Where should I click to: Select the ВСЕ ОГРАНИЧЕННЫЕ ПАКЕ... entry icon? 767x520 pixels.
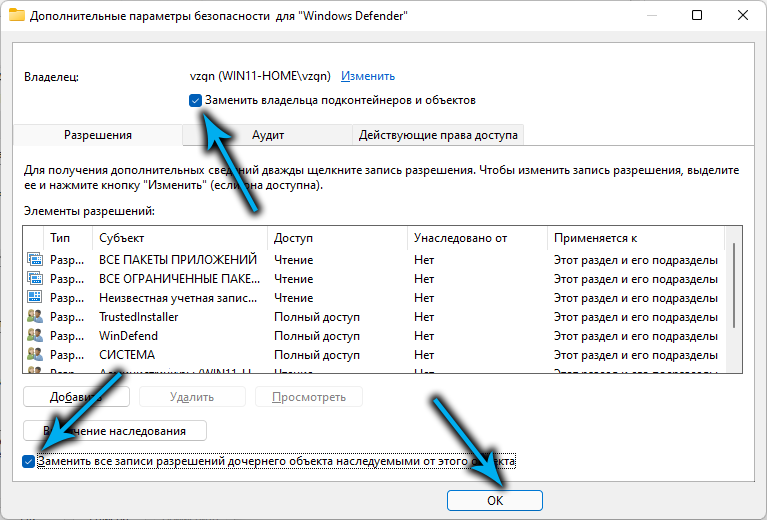34,279
